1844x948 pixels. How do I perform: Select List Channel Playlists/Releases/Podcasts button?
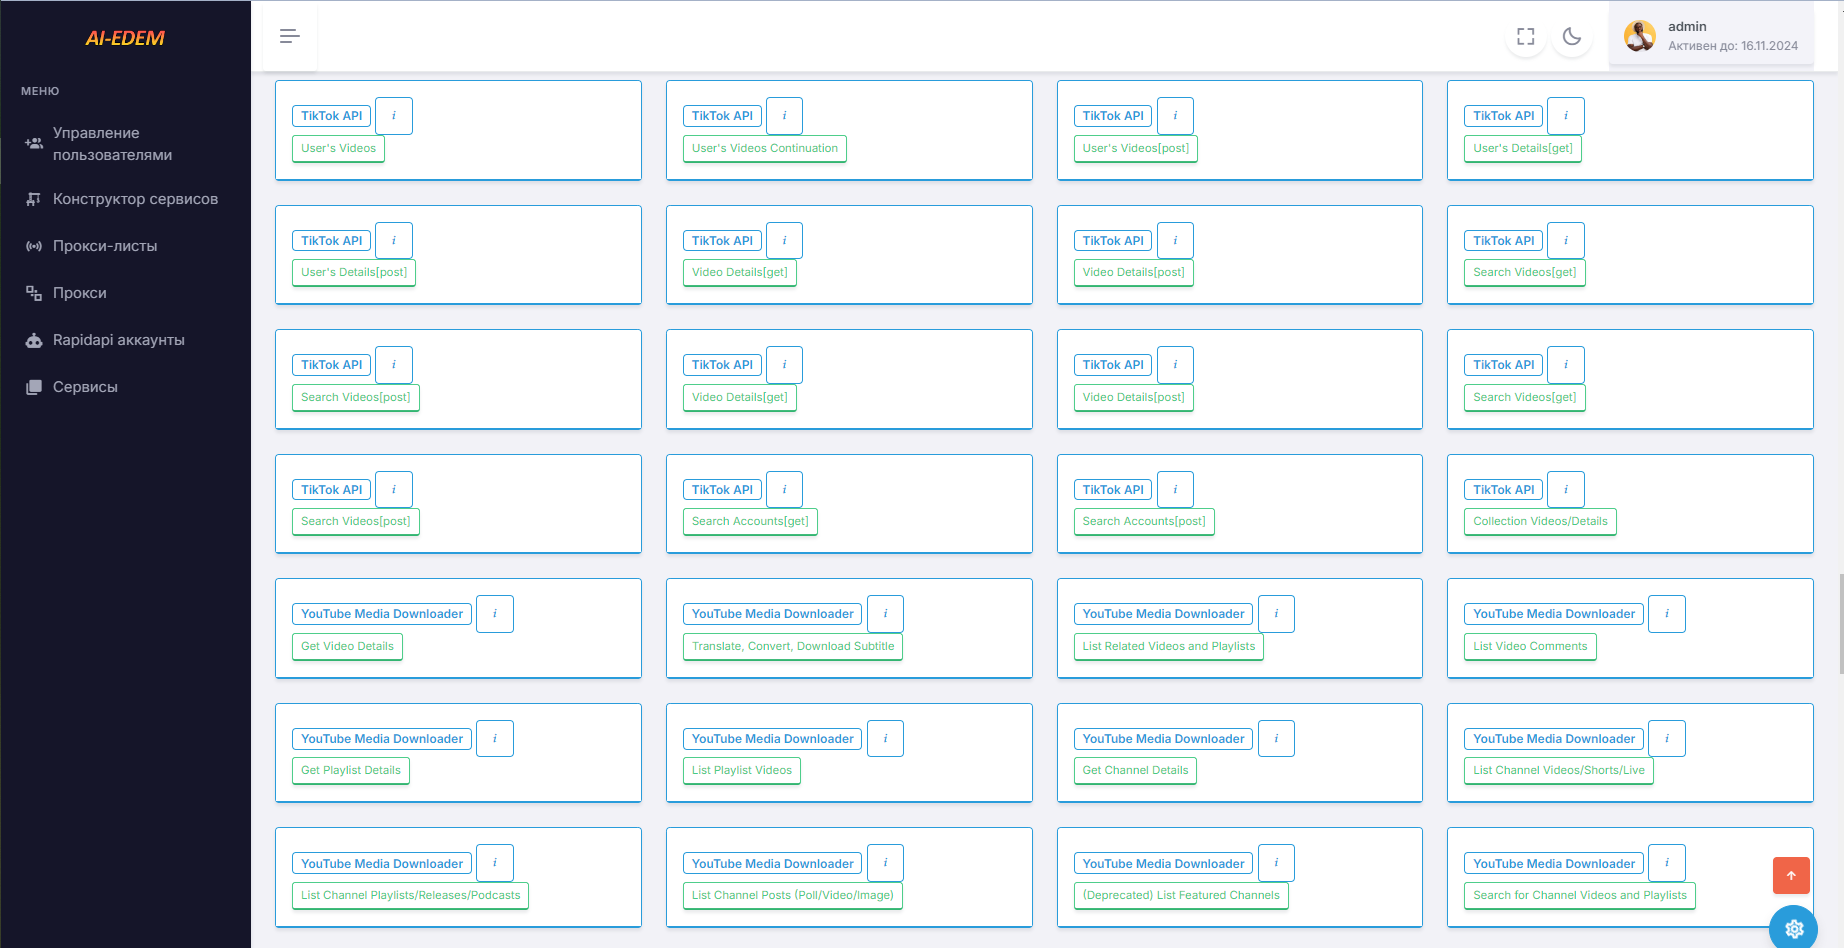coord(411,895)
